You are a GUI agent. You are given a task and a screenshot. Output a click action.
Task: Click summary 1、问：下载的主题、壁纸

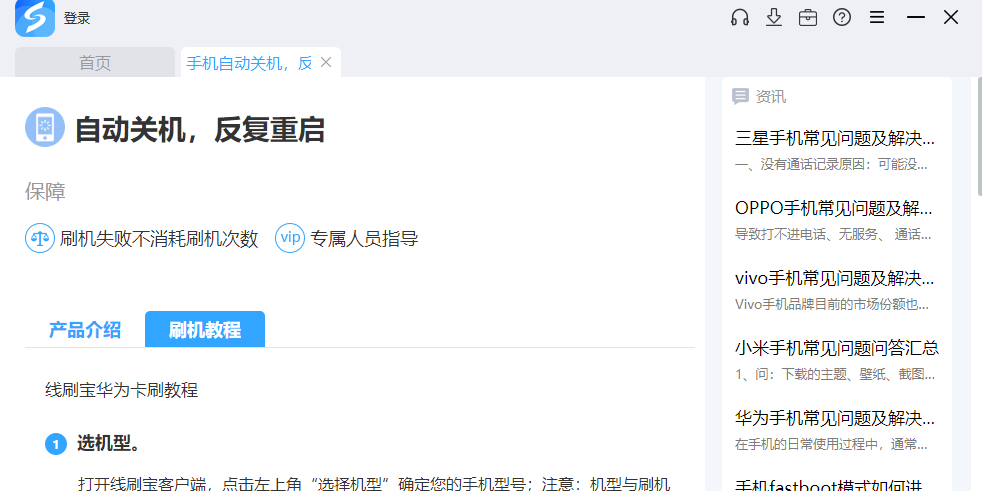(x=835, y=375)
